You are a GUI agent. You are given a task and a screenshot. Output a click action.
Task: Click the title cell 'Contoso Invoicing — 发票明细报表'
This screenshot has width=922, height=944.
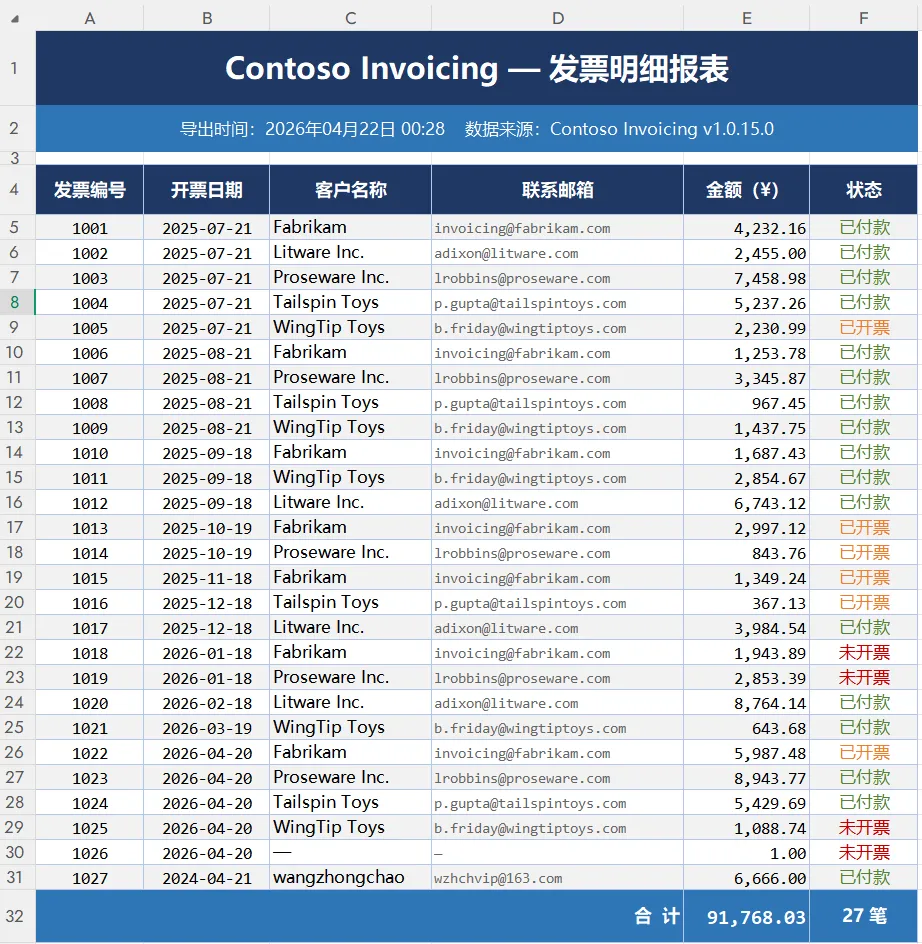[477, 68]
